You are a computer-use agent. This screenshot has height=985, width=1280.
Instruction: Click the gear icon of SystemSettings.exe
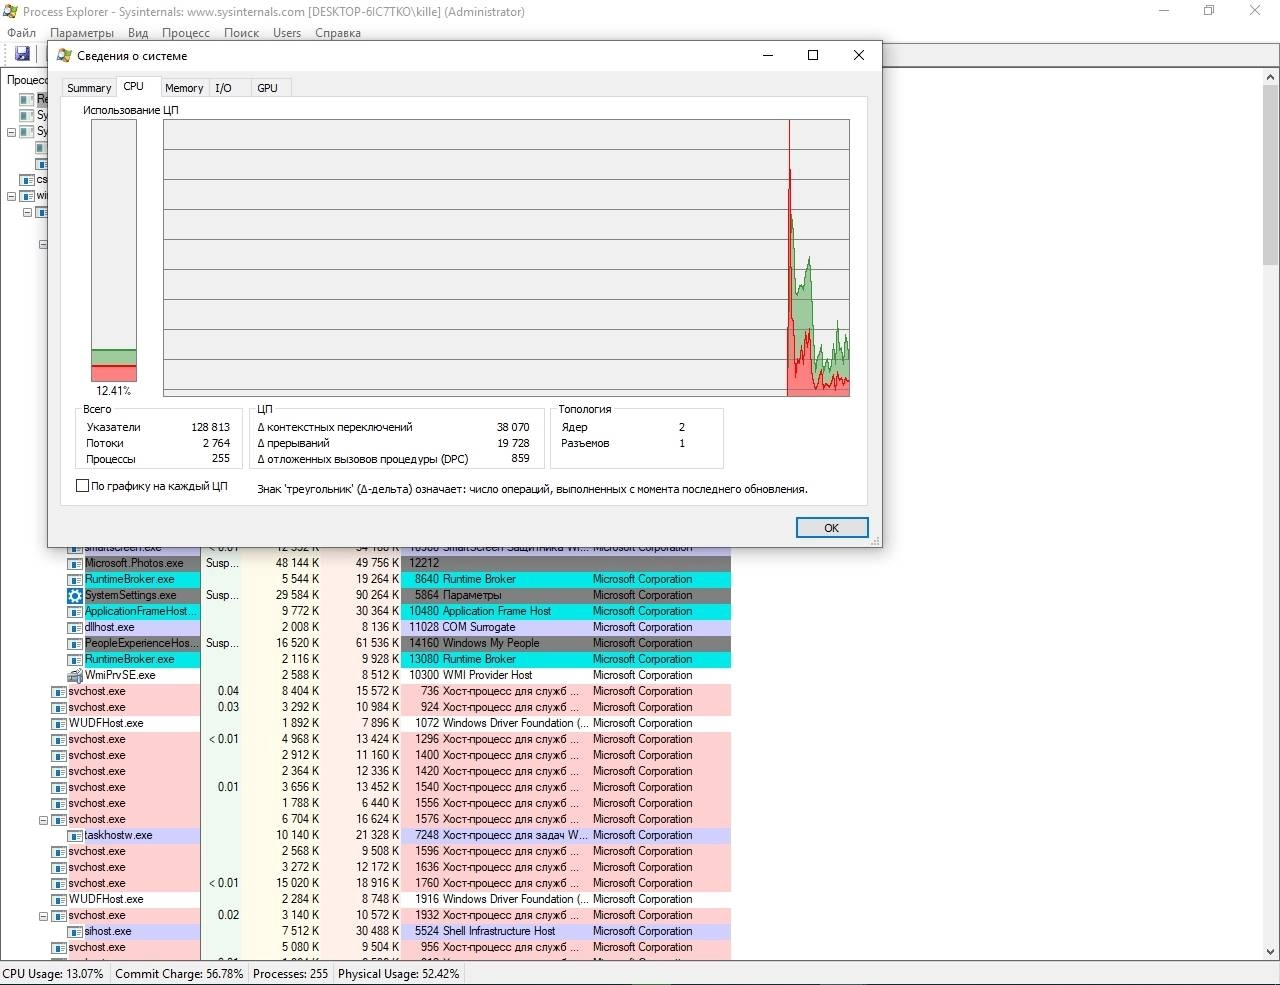click(x=75, y=595)
